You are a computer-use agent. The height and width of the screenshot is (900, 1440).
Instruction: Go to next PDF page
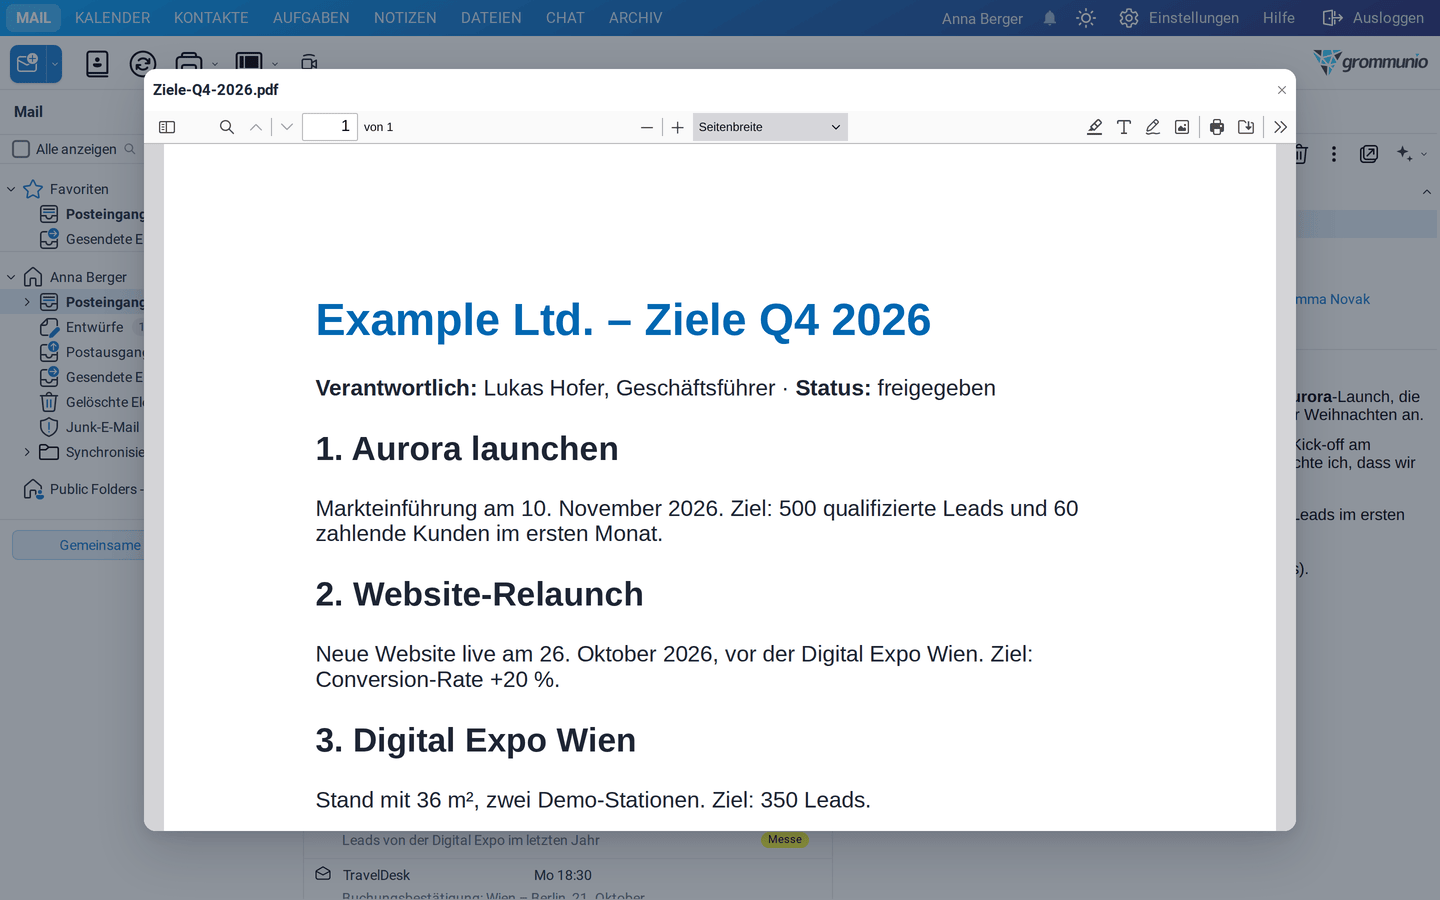[x=287, y=127]
